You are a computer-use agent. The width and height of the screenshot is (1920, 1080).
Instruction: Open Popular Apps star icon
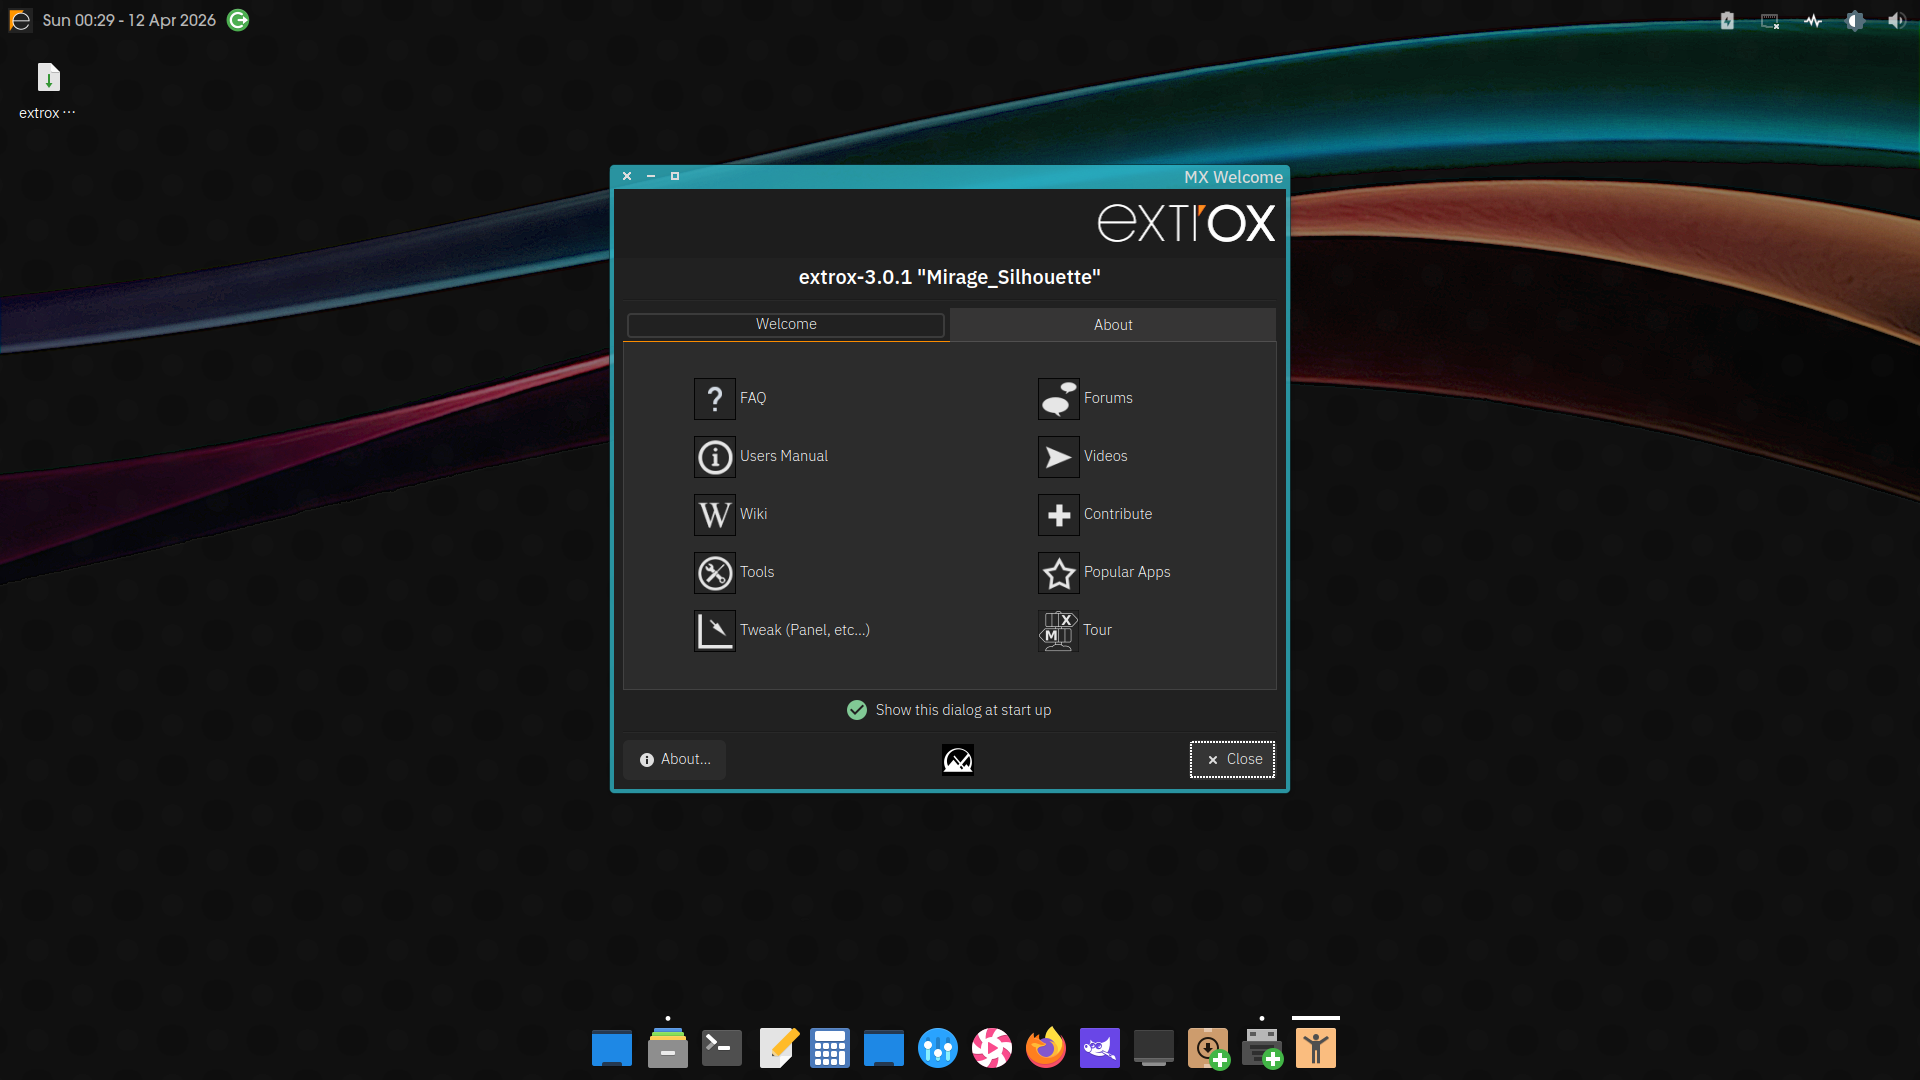point(1058,572)
